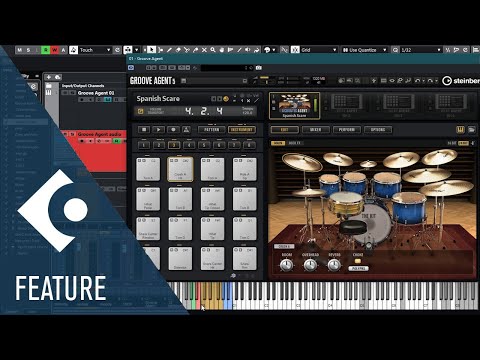Switch pads to PATTERN mode
Viewport: 480px width, 360px height.
[211, 130]
